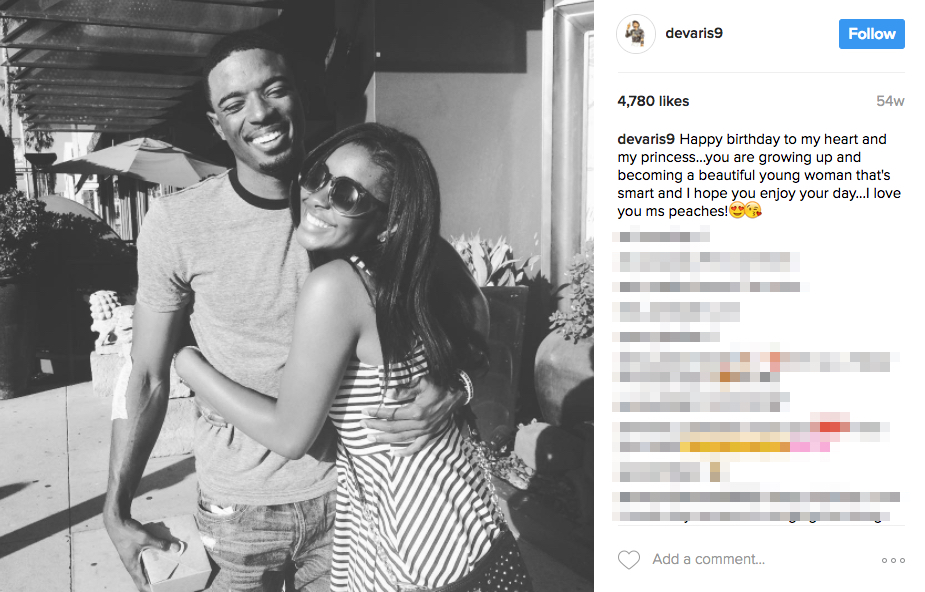This screenshot has width=925, height=592.
Task: View the 4,780 likes list
Action: [653, 101]
